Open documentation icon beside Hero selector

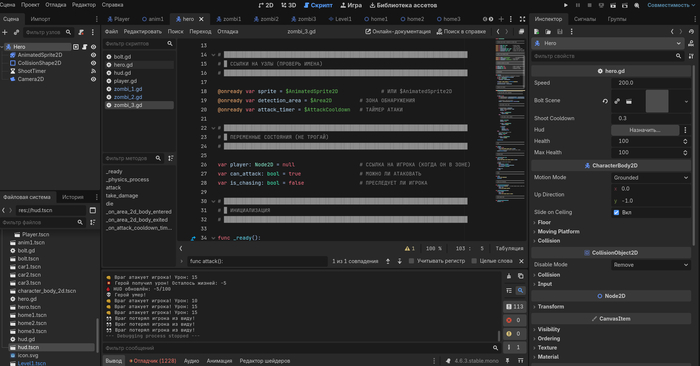pyautogui.click(x=691, y=43)
